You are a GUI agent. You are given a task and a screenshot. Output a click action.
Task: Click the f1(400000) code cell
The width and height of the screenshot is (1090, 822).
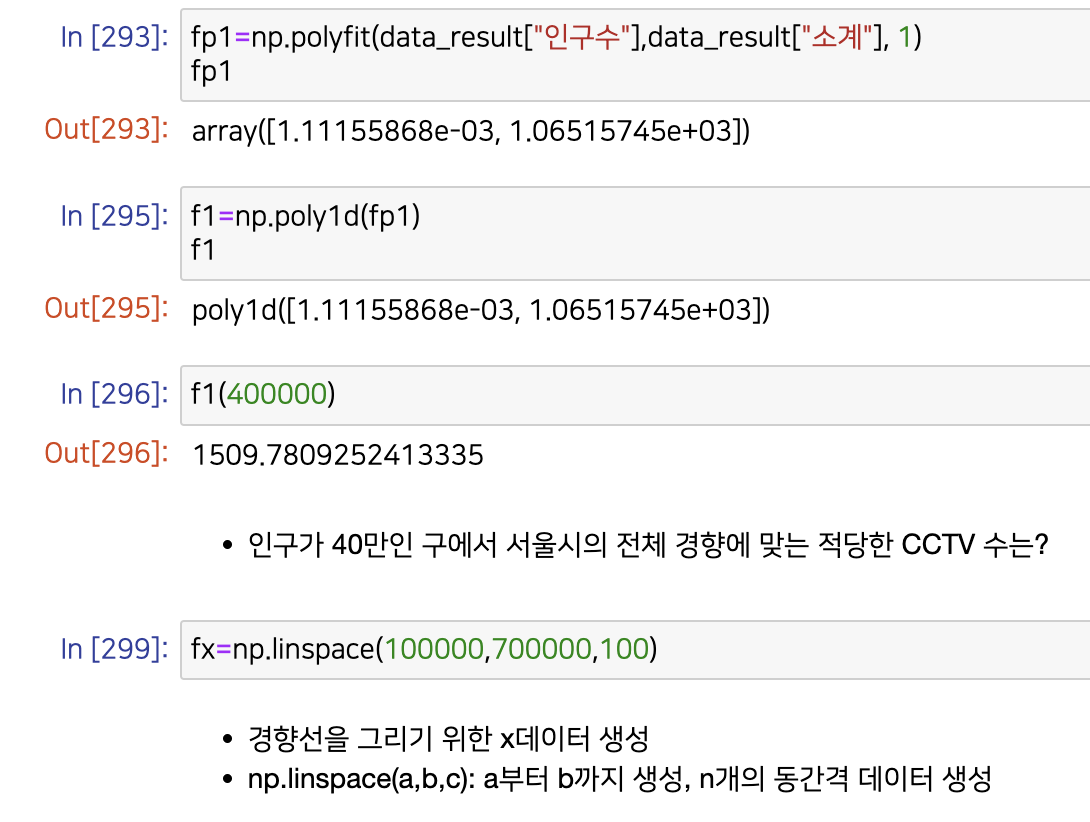pos(635,395)
